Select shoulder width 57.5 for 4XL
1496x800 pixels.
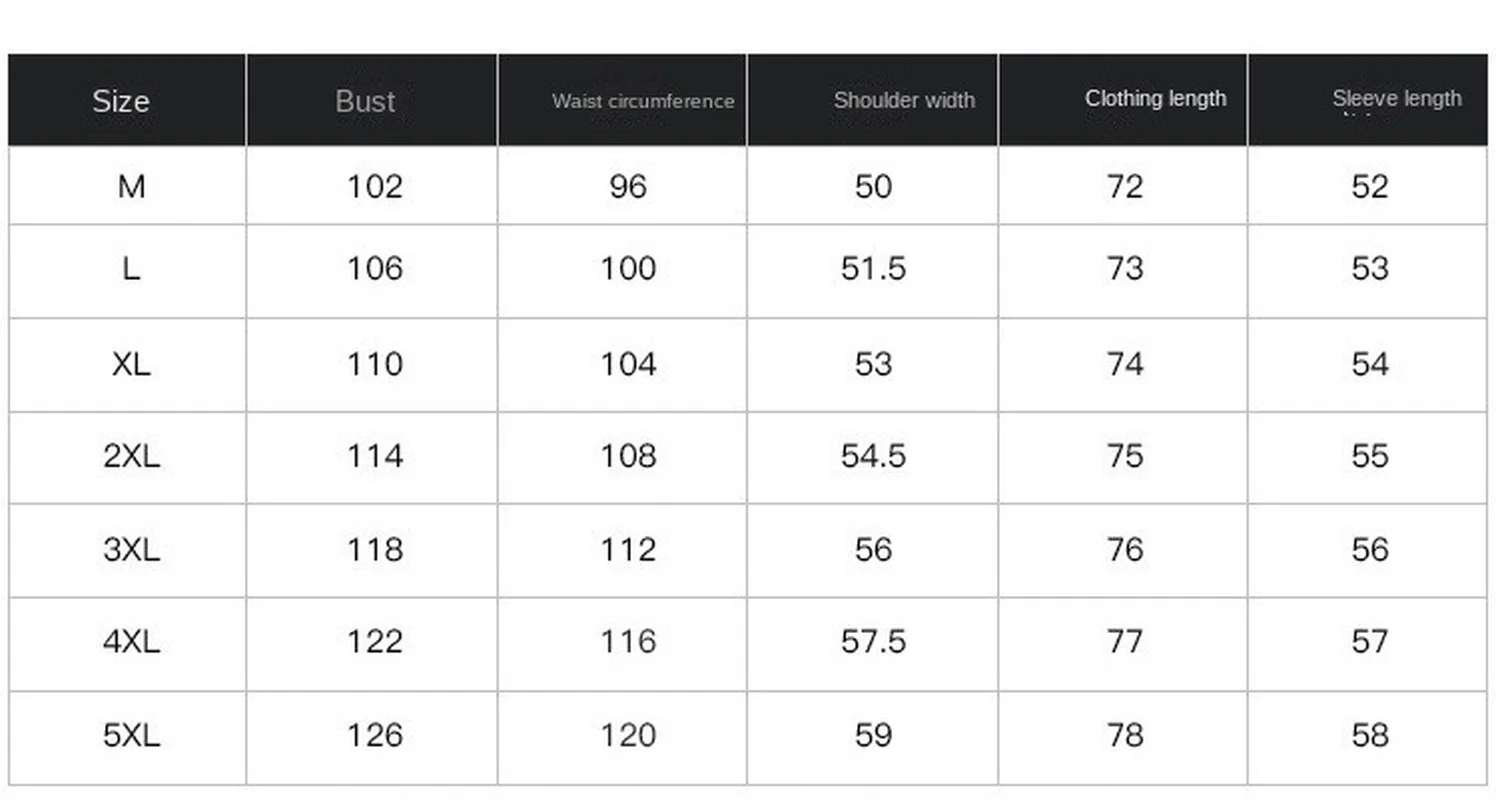click(873, 641)
